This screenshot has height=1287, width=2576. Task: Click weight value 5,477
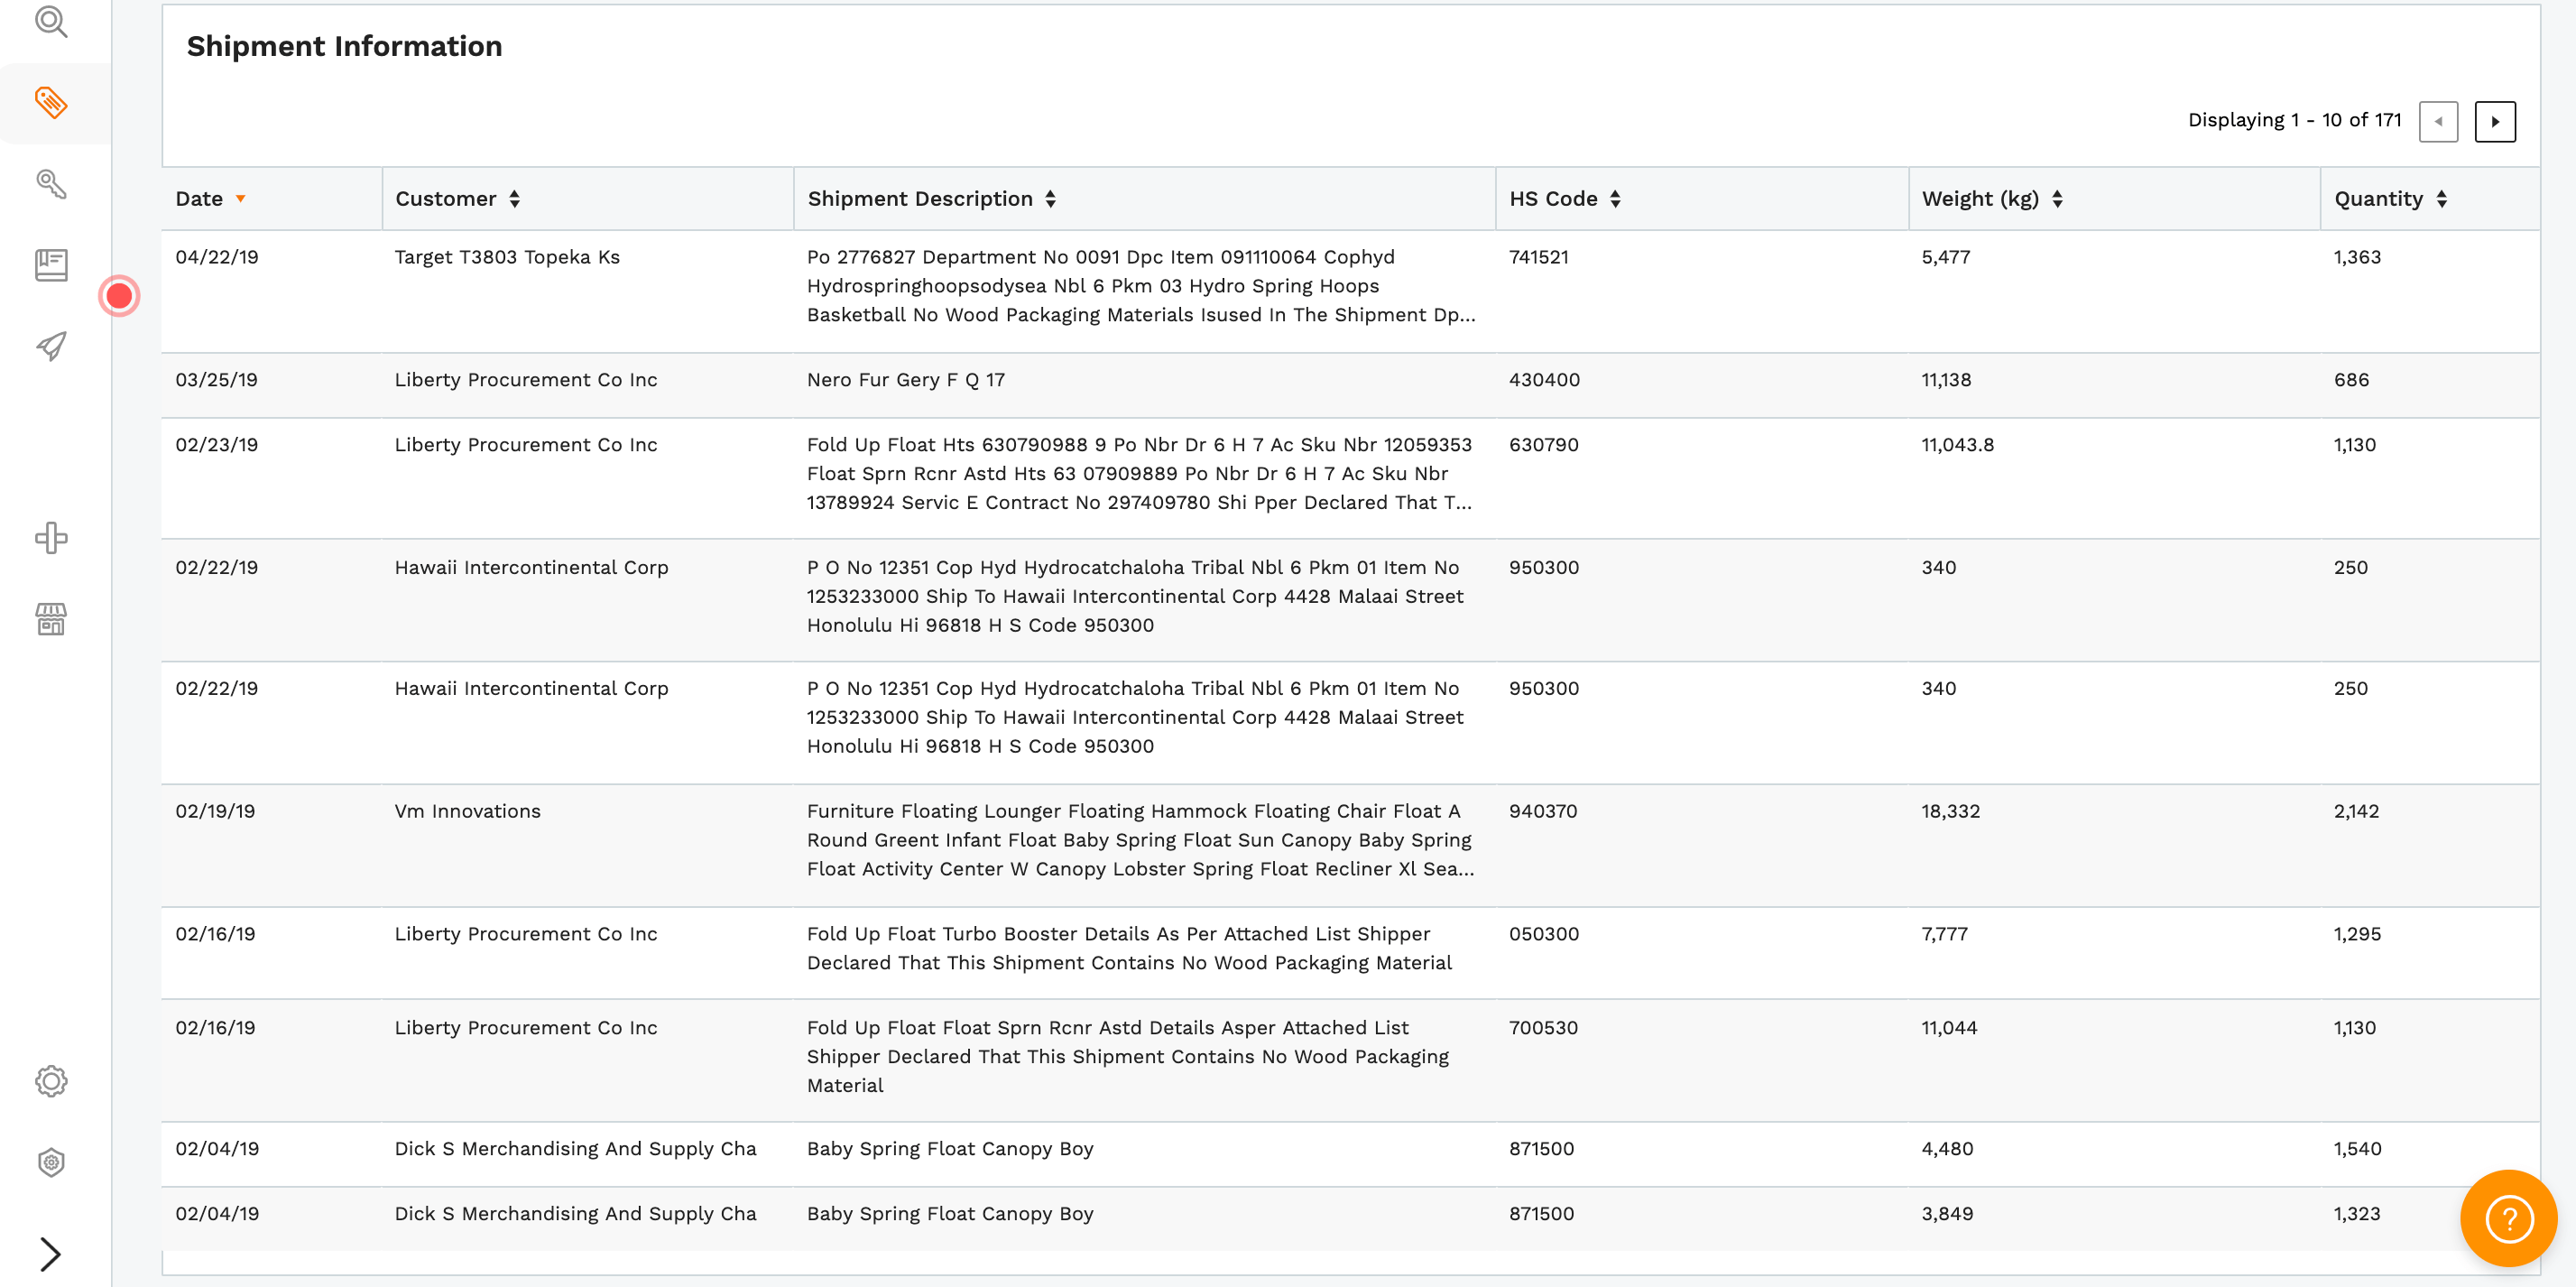click(x=1945, y=257)
